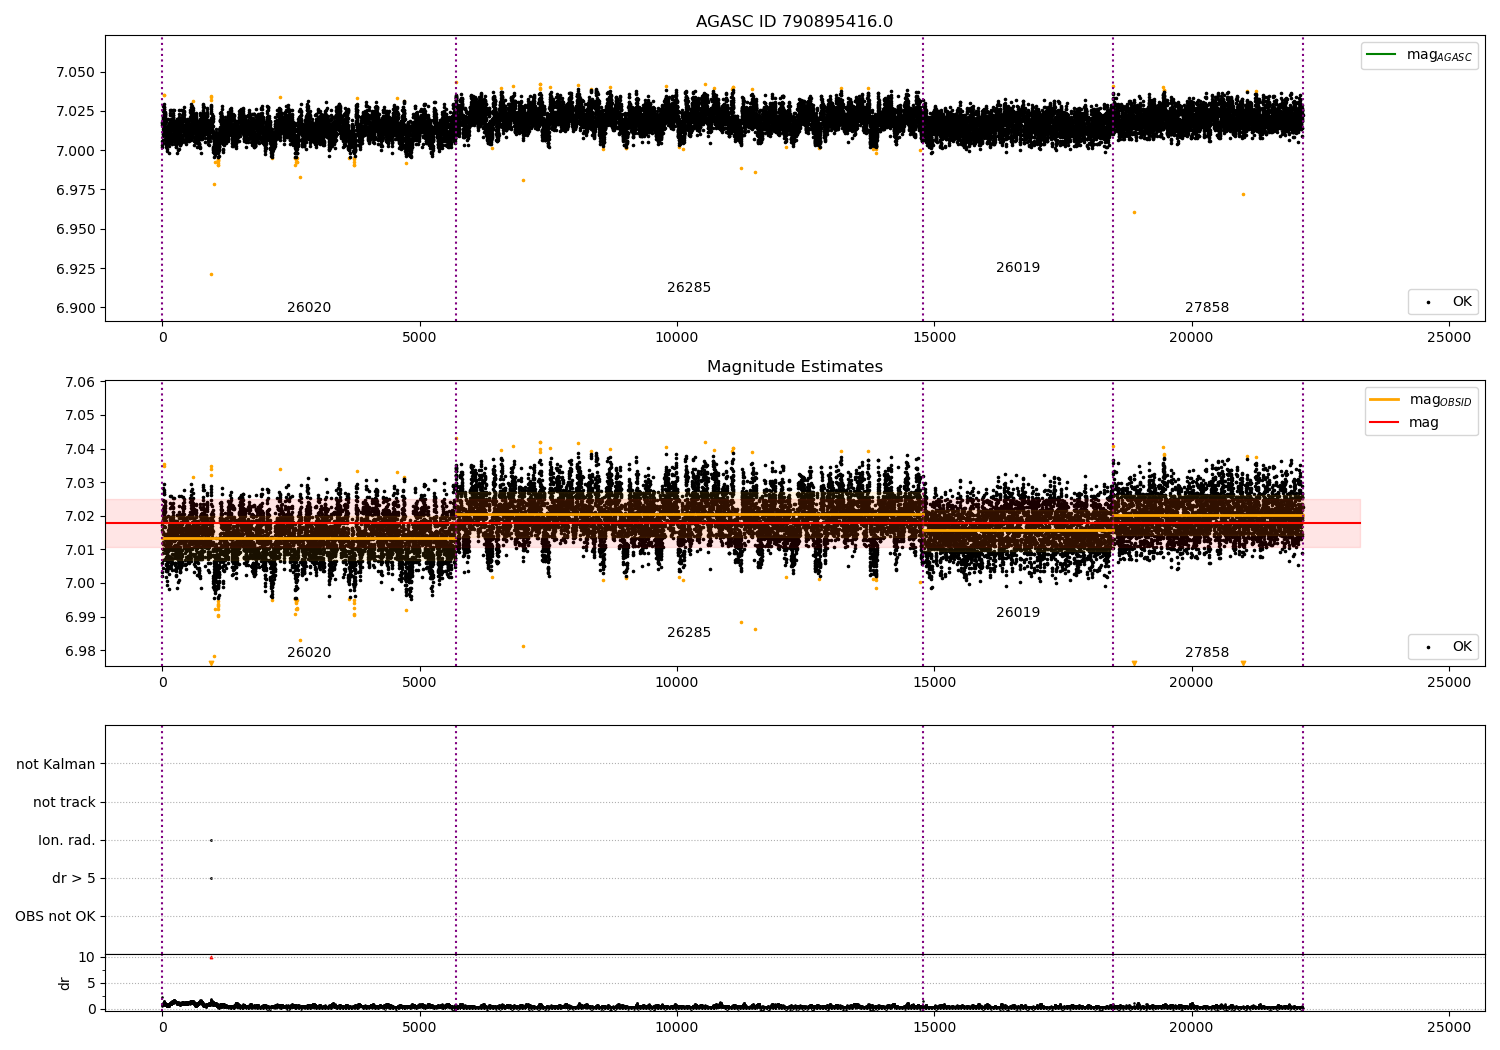Click the red dr outlier marker near 10
Image resolution: width=1500 pixels, height=1050 pixels.
click(211, 957)
